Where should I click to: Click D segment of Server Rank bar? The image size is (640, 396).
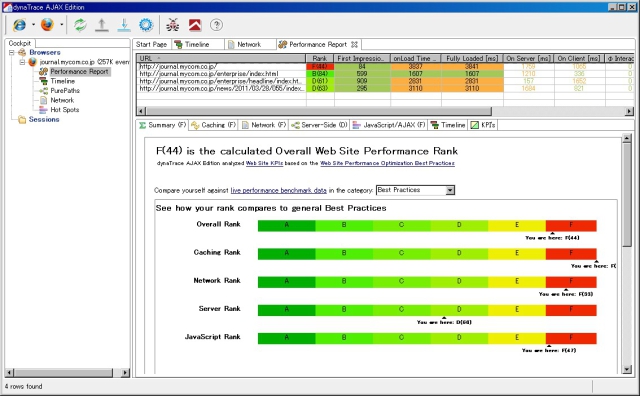[x=459, y=310]
